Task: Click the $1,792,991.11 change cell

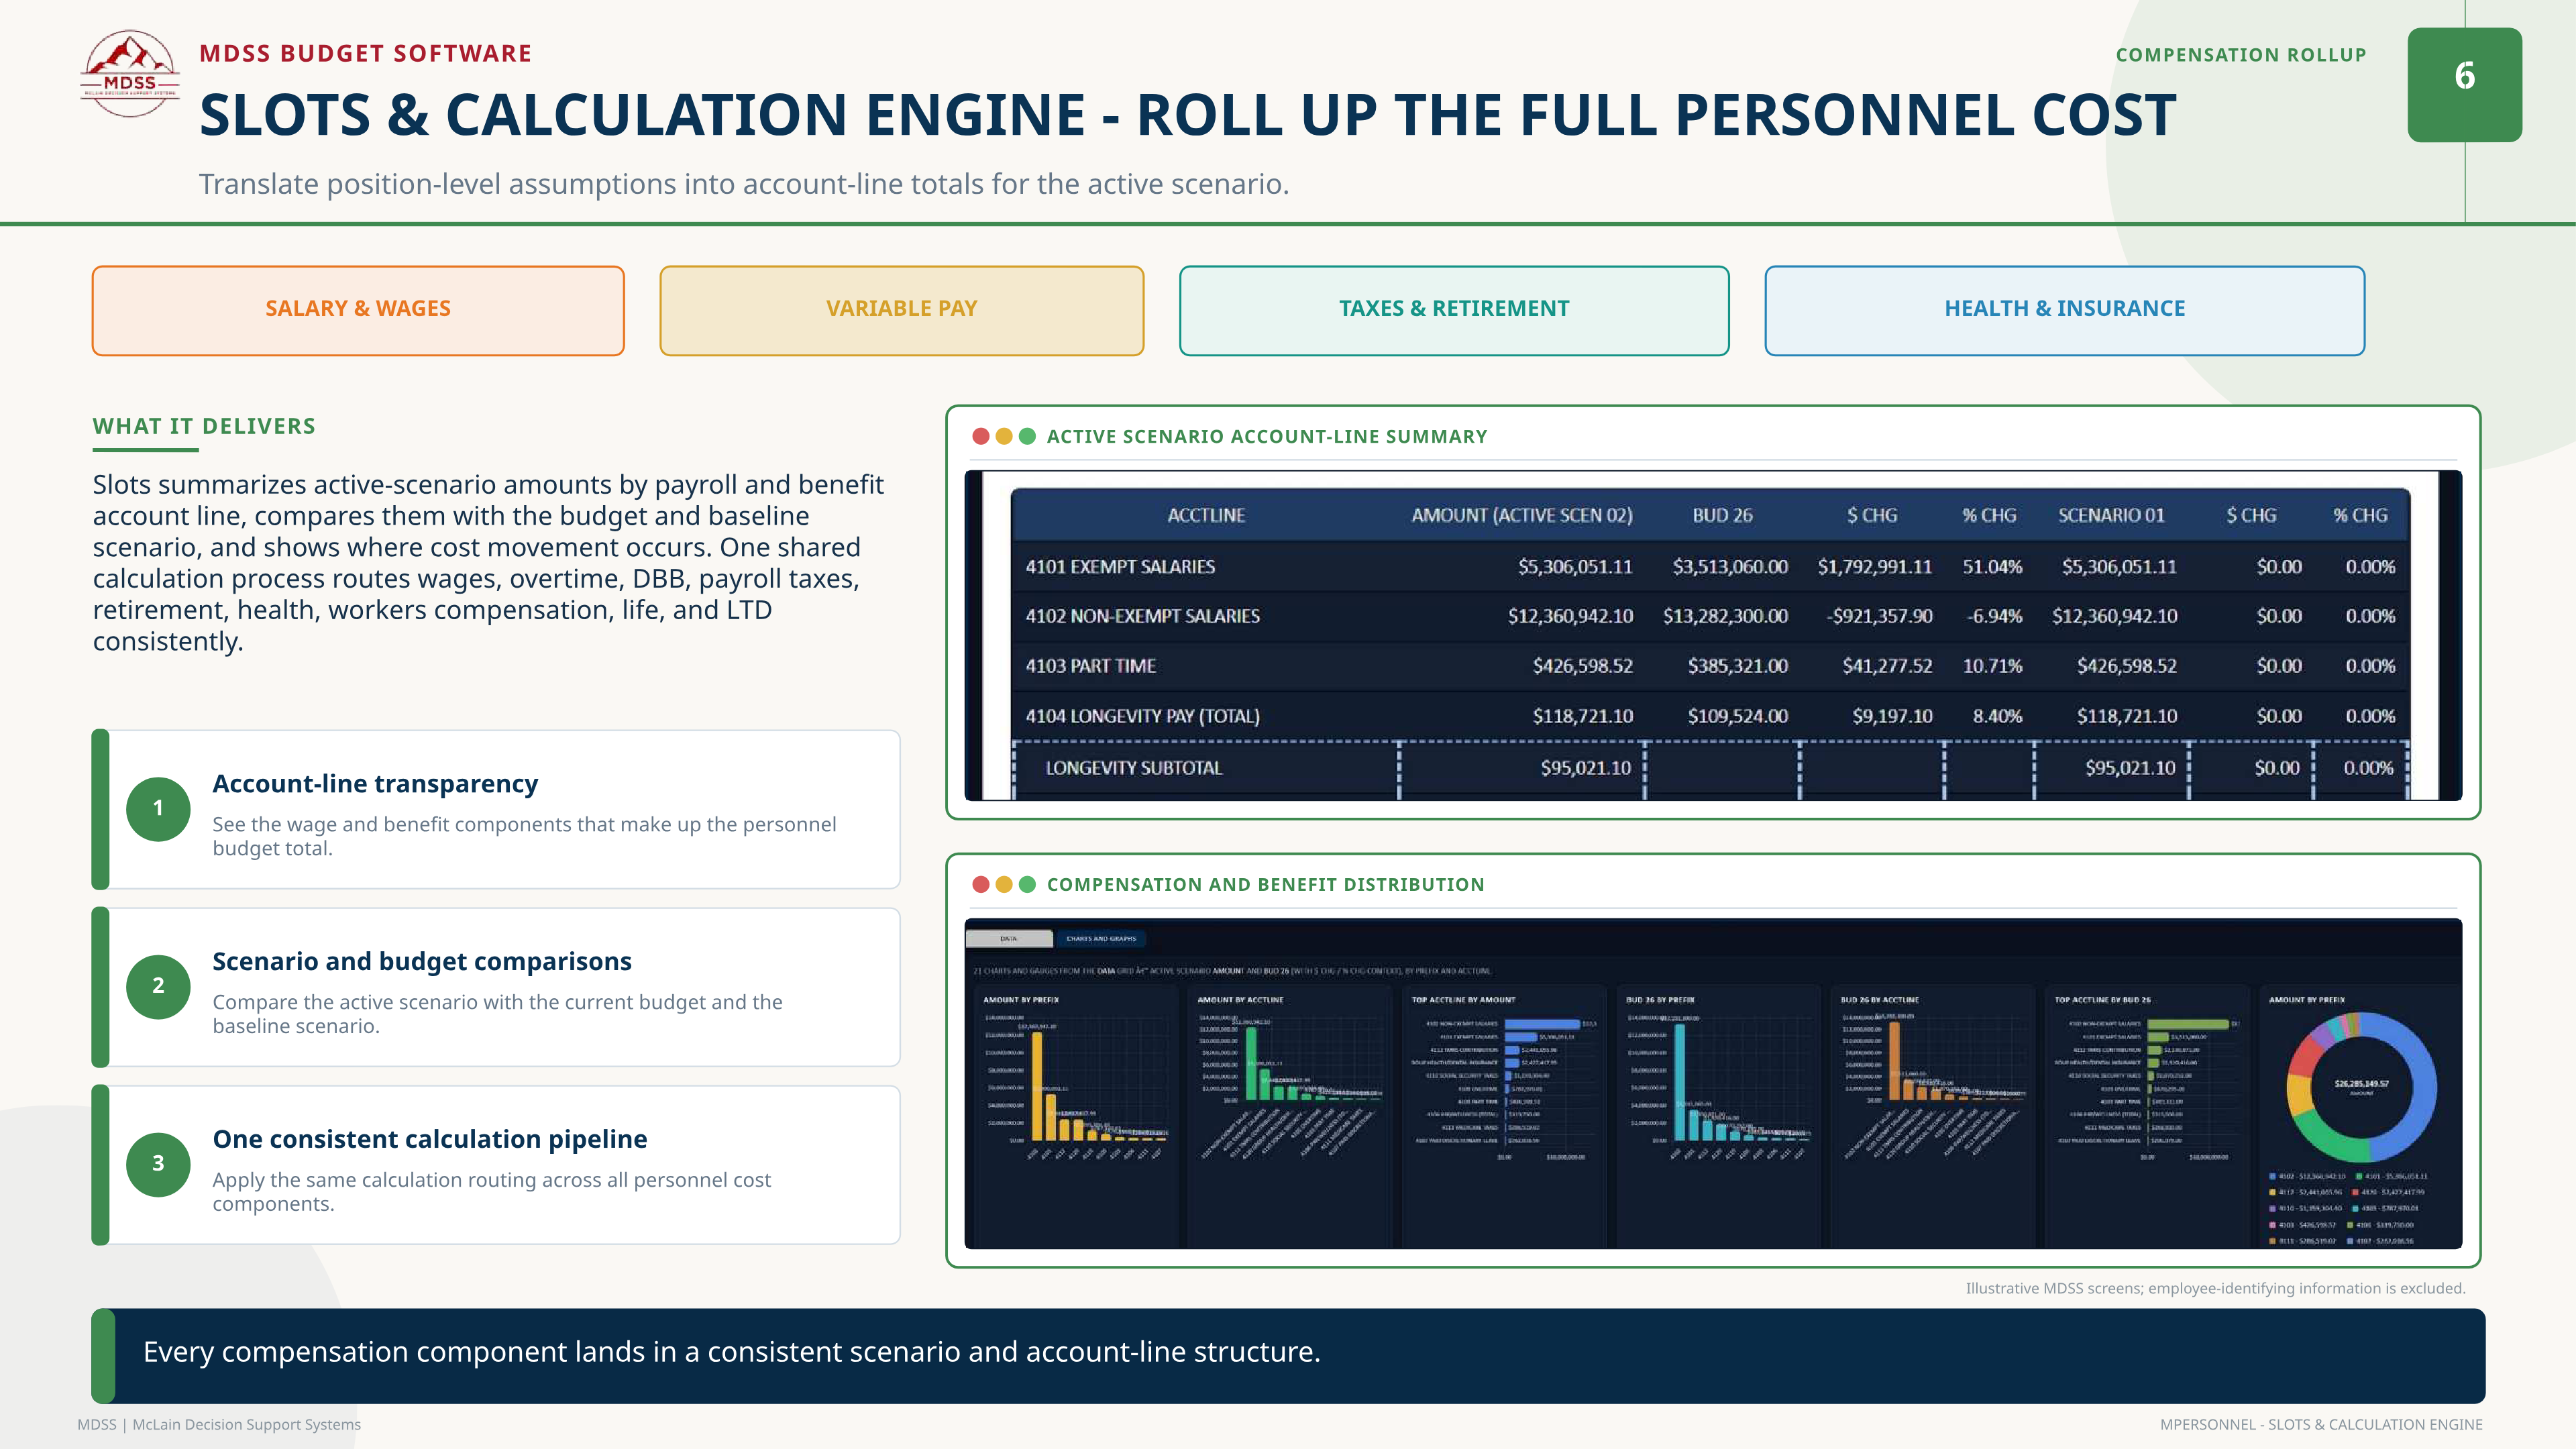Action: click(1874, 566)
